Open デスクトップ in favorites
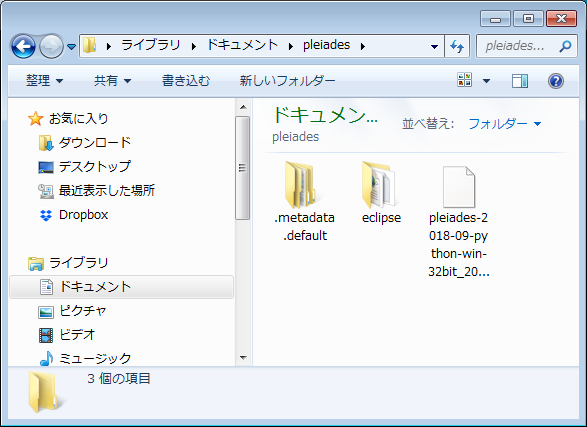 pyautogui.click(x=85, y=167)
